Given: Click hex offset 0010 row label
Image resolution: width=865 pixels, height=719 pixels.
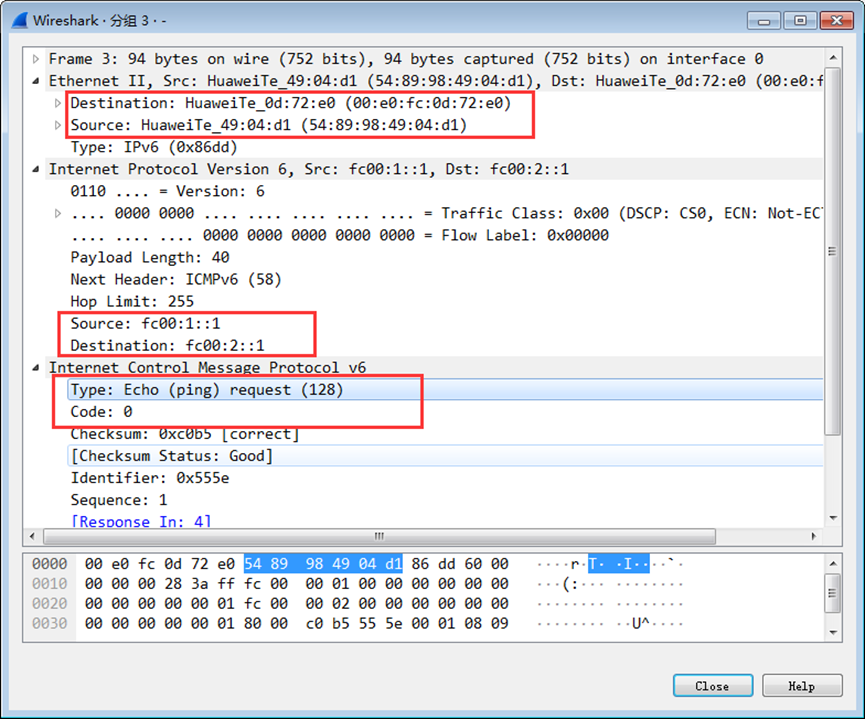Looking at the screenshot, I should 50,584.
